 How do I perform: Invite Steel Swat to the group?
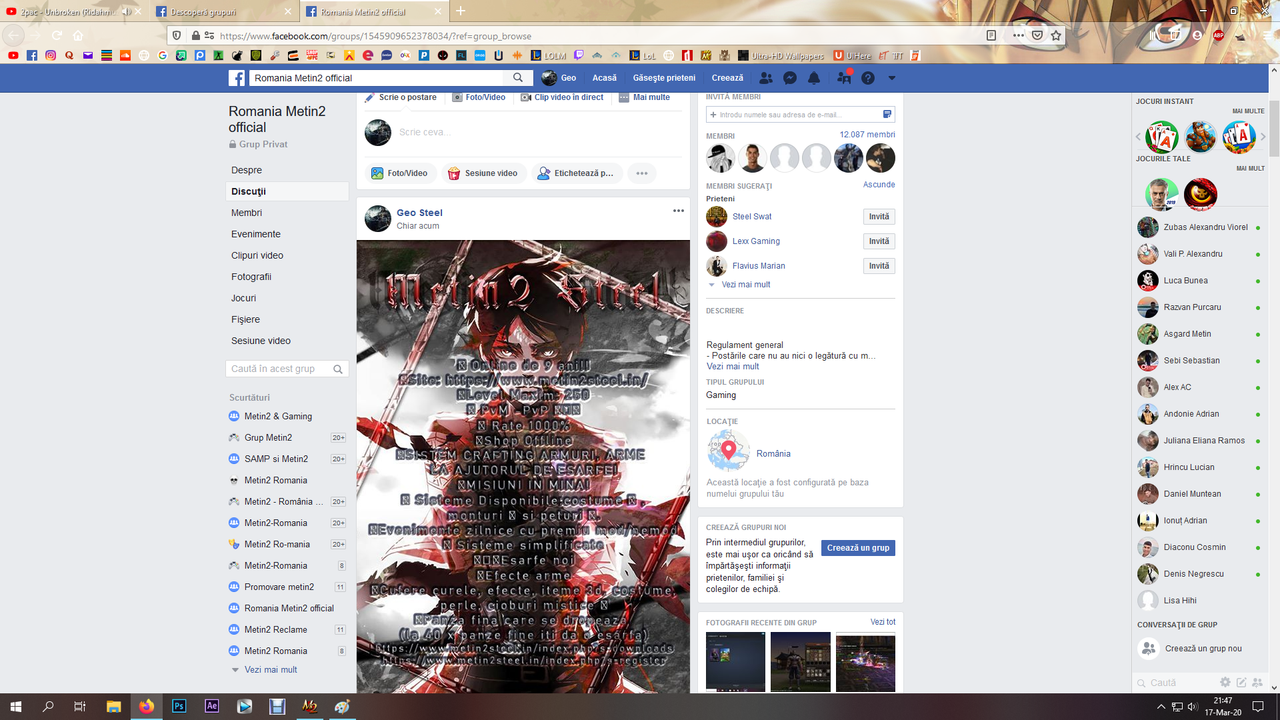879,217
